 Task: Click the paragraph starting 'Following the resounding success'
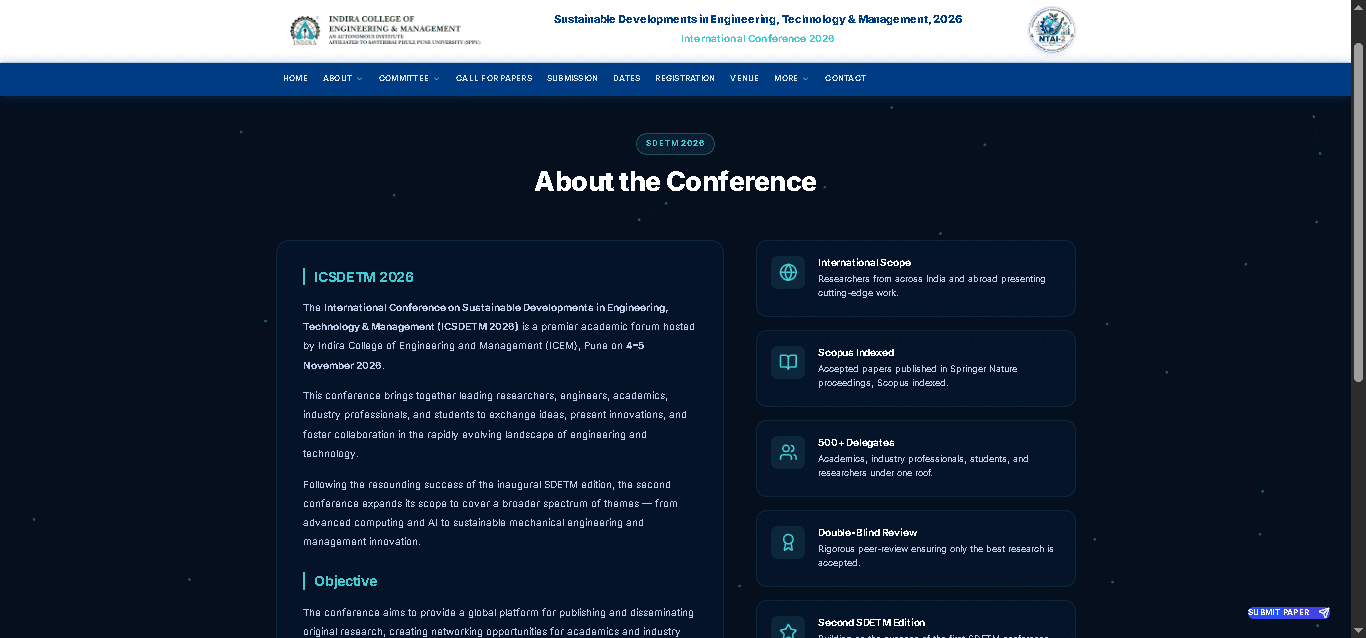[x=490, y=513]
